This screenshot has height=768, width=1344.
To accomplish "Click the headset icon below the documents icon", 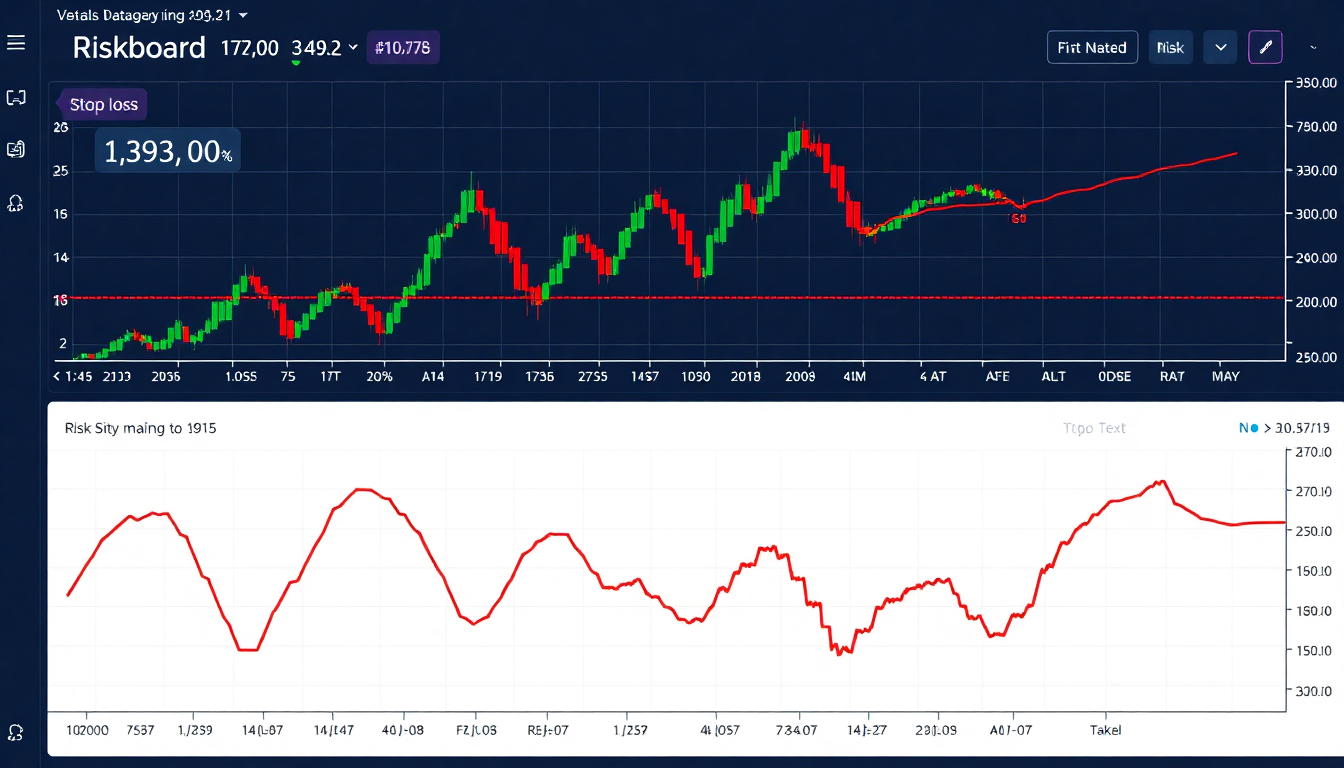I will click(15, 203).
